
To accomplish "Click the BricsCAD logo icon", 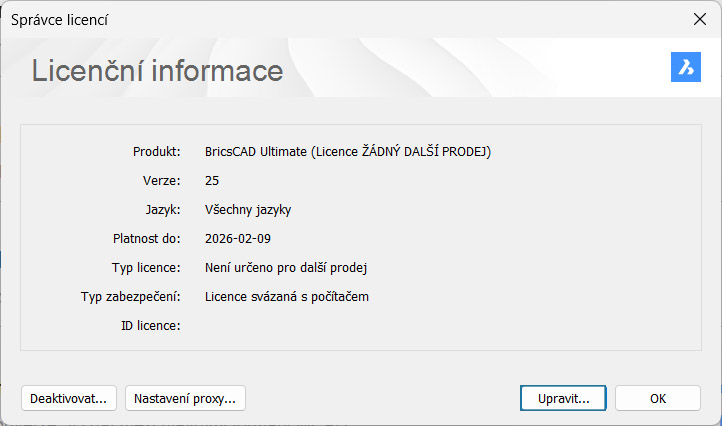I will click(685, 67).
